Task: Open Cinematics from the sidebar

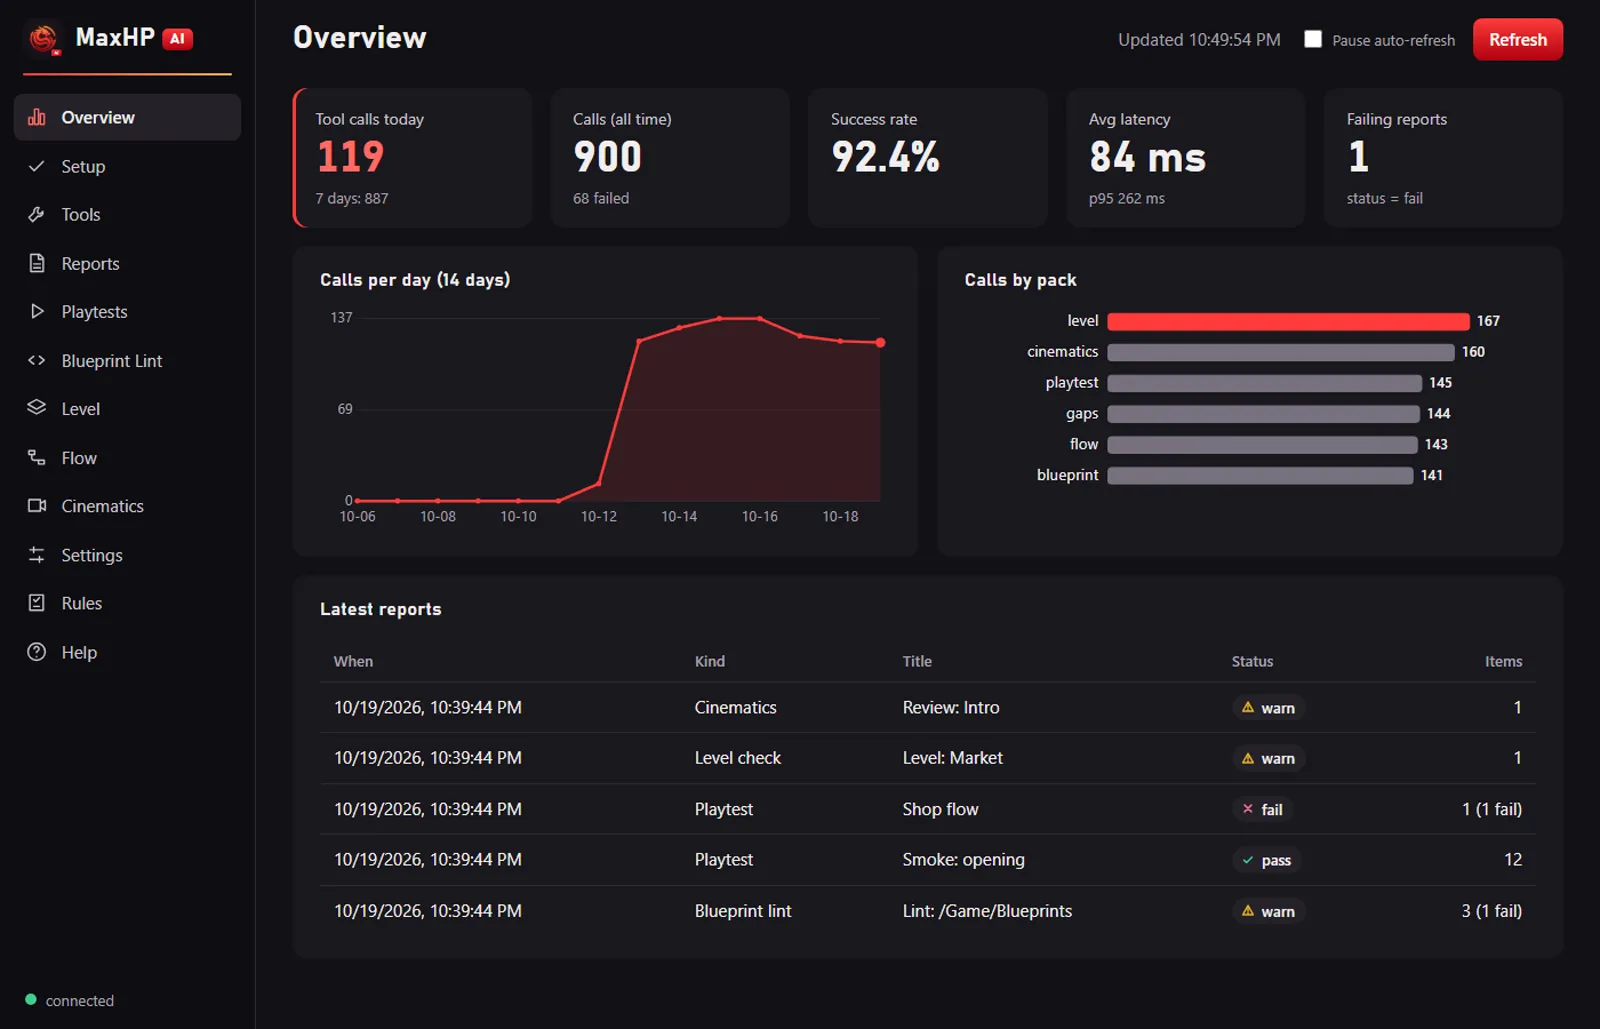Action: coord(127,506)
